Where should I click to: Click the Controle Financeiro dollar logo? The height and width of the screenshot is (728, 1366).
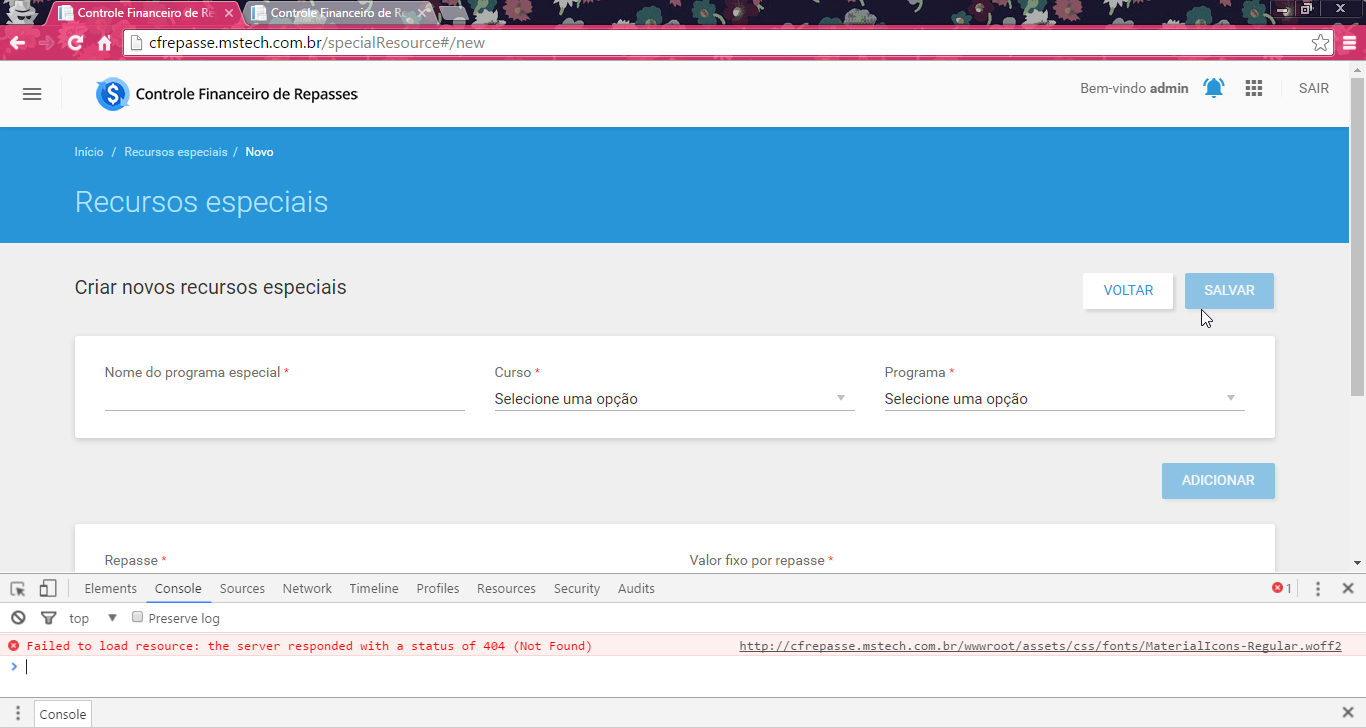click(x=113, y=94)
